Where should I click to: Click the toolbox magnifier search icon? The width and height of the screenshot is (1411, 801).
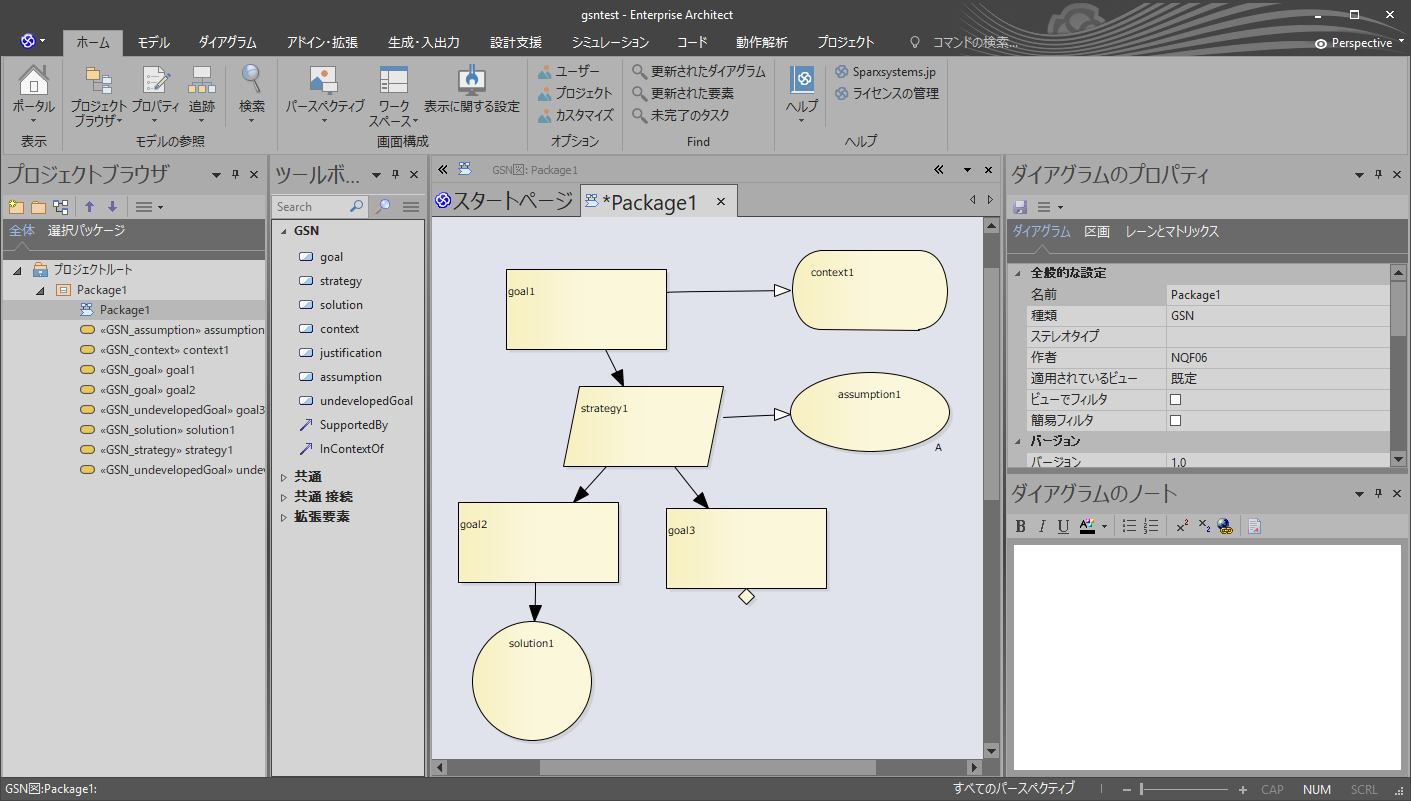click(383, 207)
